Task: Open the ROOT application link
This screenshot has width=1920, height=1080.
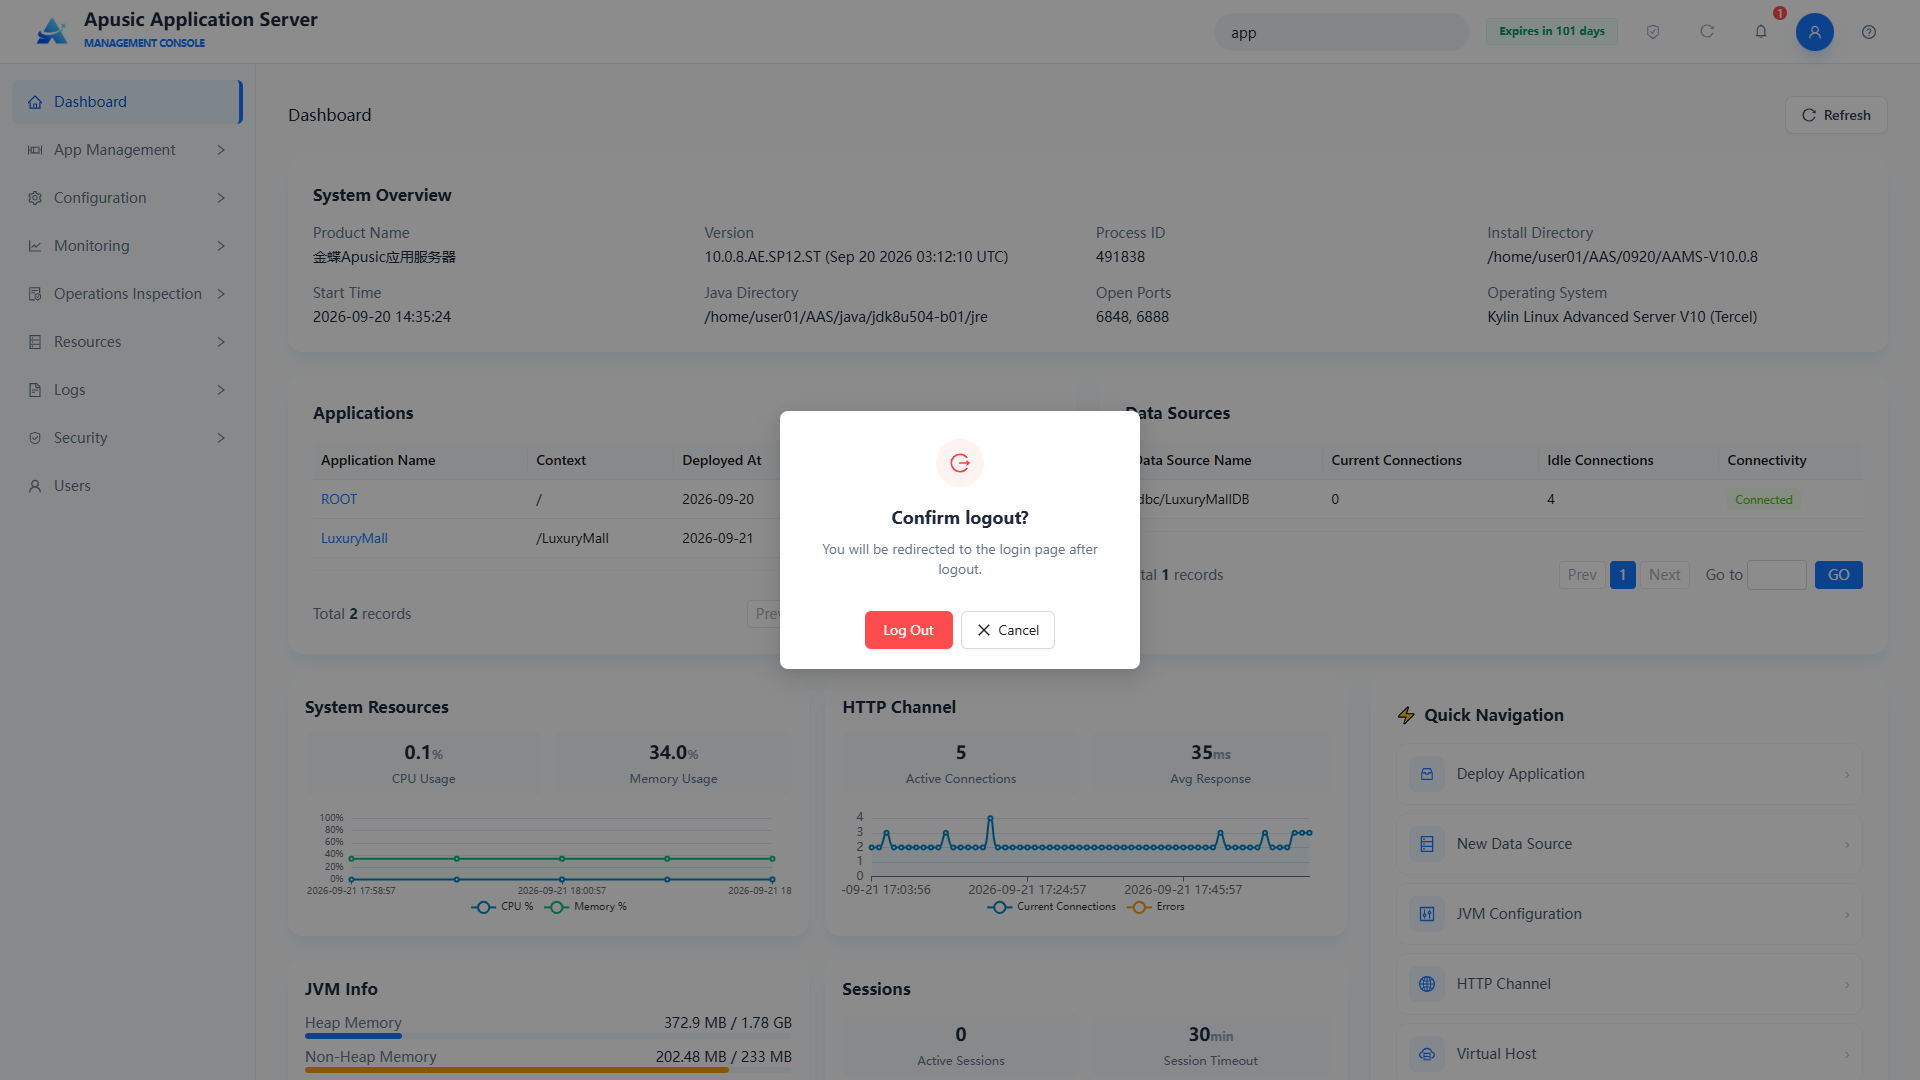Action: coord(339,499)
